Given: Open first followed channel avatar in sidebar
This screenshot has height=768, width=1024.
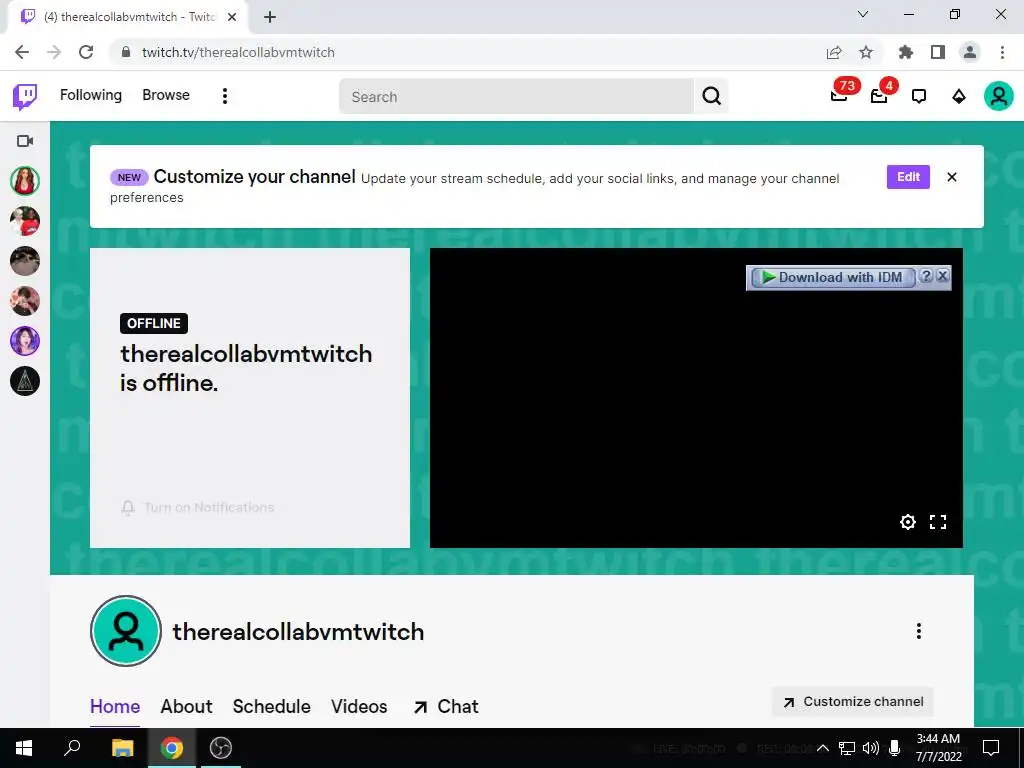Looking at the screenshot, I should 25,181.
